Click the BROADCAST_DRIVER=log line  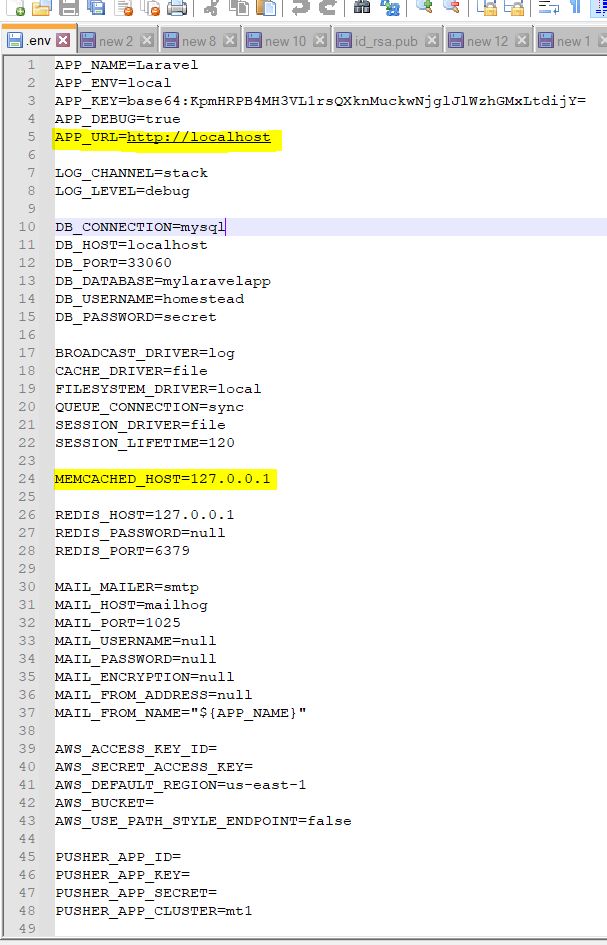(145, 353)
